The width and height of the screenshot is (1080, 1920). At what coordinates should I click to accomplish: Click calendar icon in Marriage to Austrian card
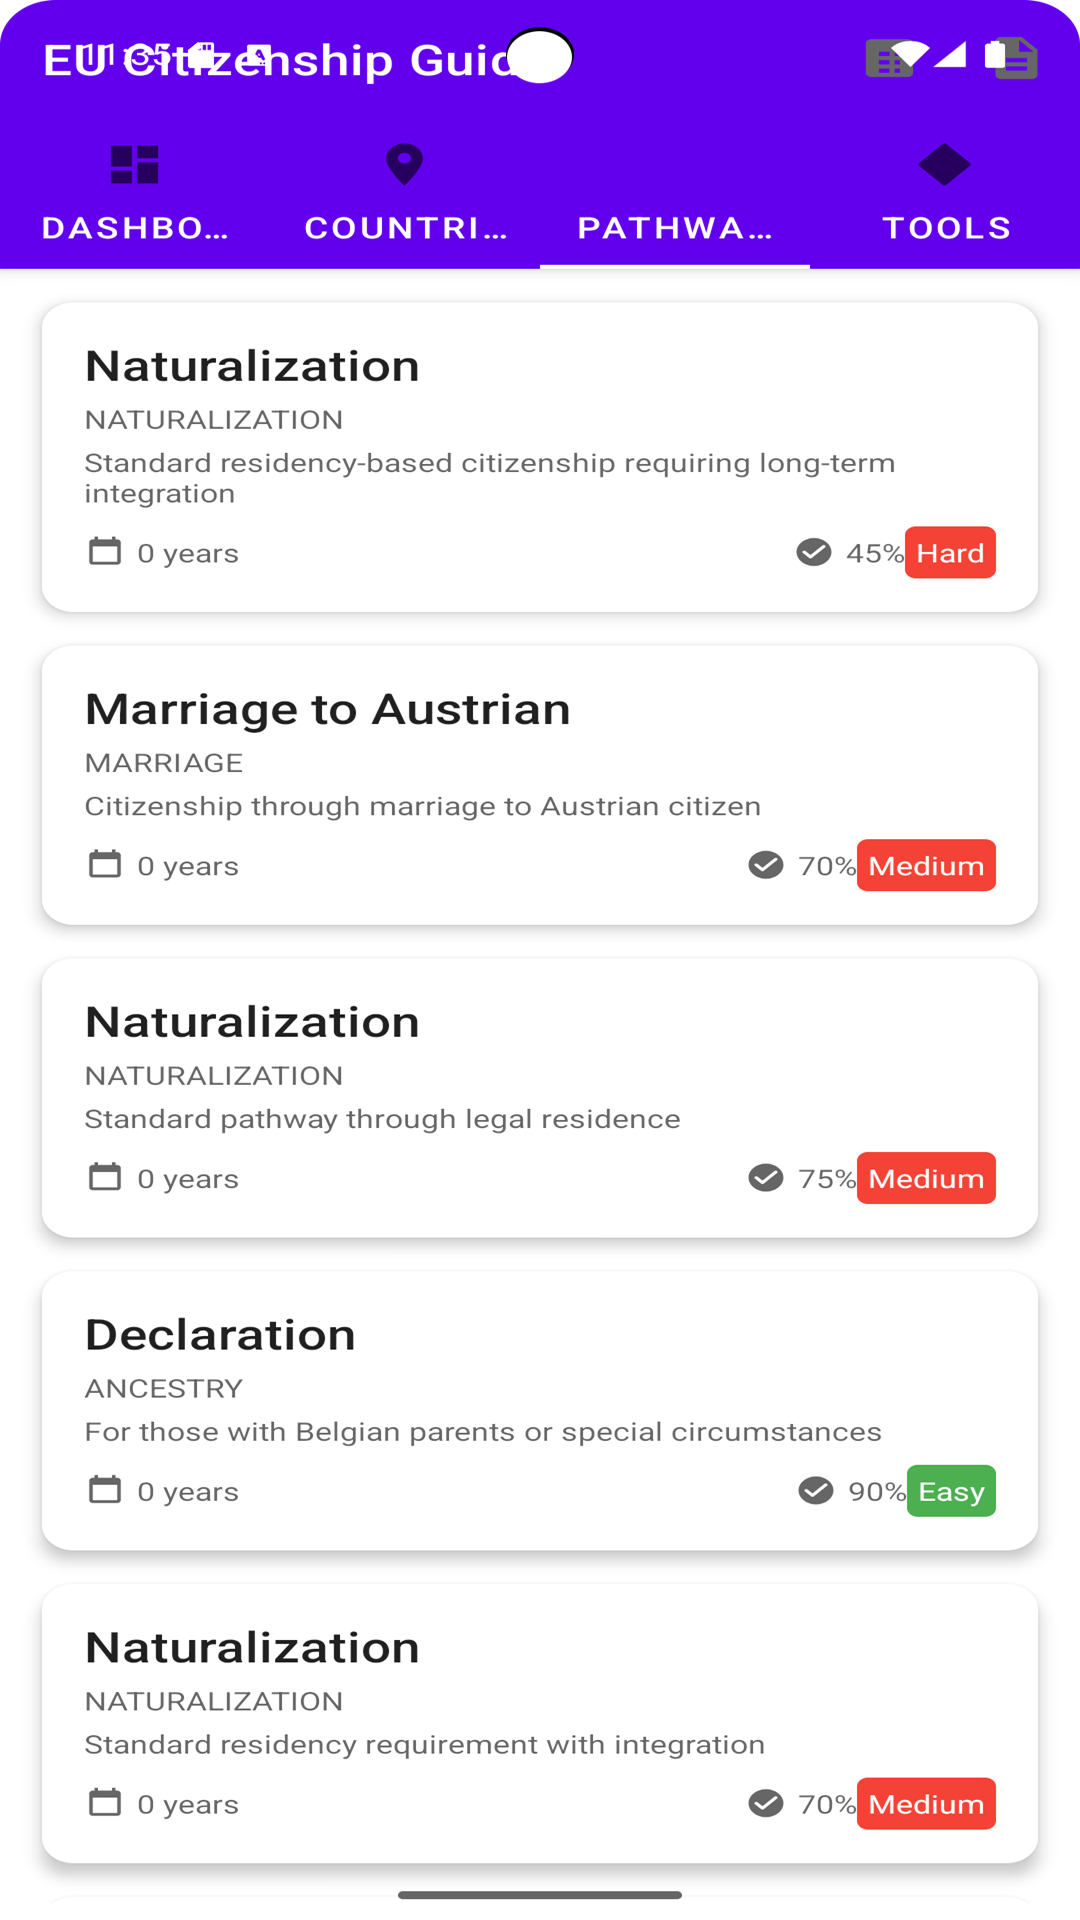(105, 864)
